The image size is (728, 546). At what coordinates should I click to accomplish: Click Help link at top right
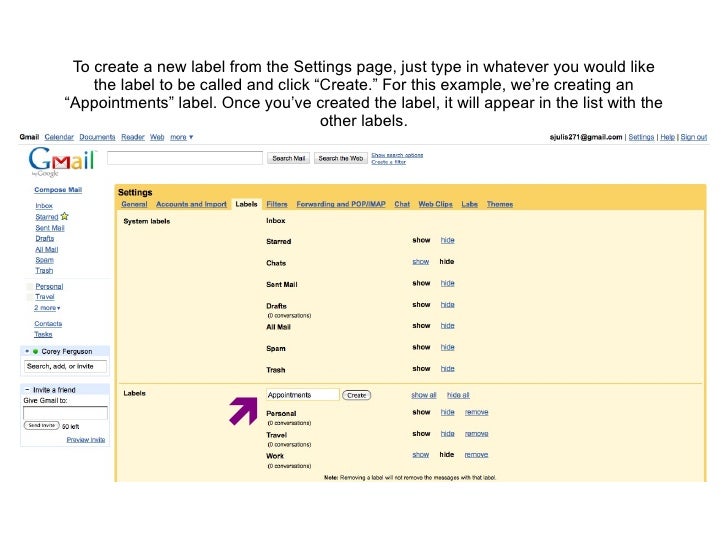click(668, 137)
